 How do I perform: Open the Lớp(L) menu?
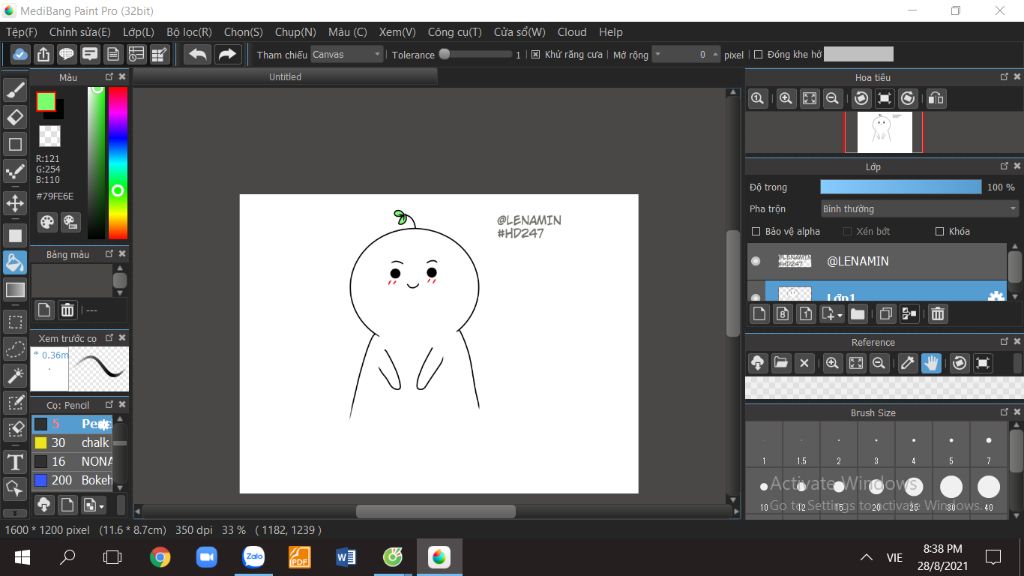(x=138, y=32)
